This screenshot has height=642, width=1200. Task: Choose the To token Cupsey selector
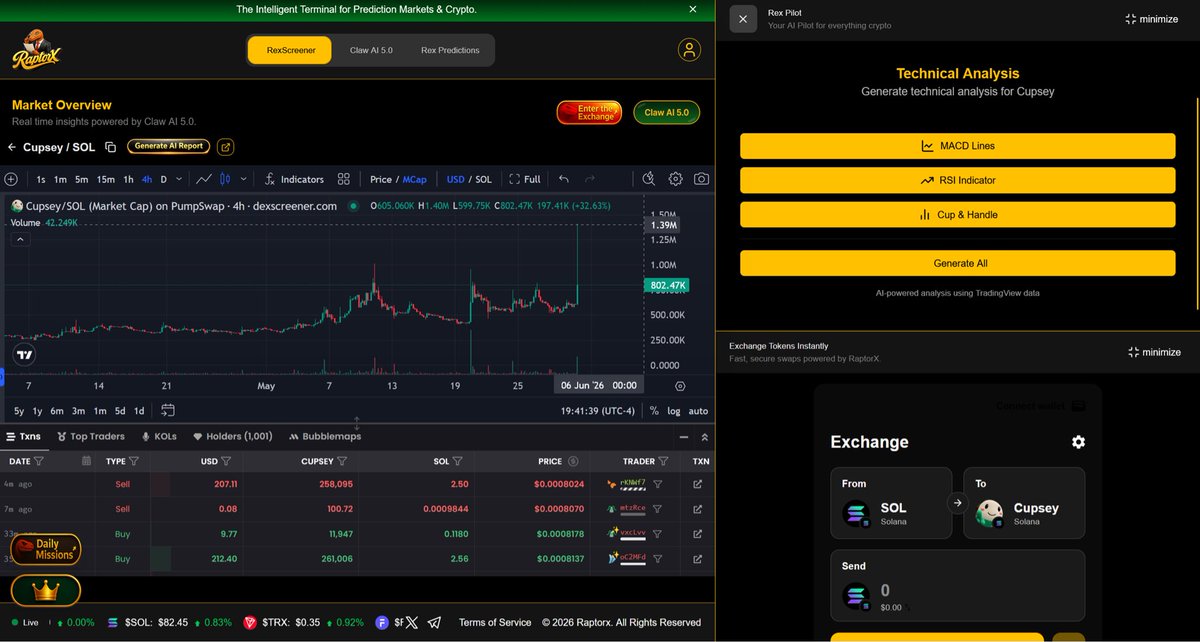pos(1024,503)
